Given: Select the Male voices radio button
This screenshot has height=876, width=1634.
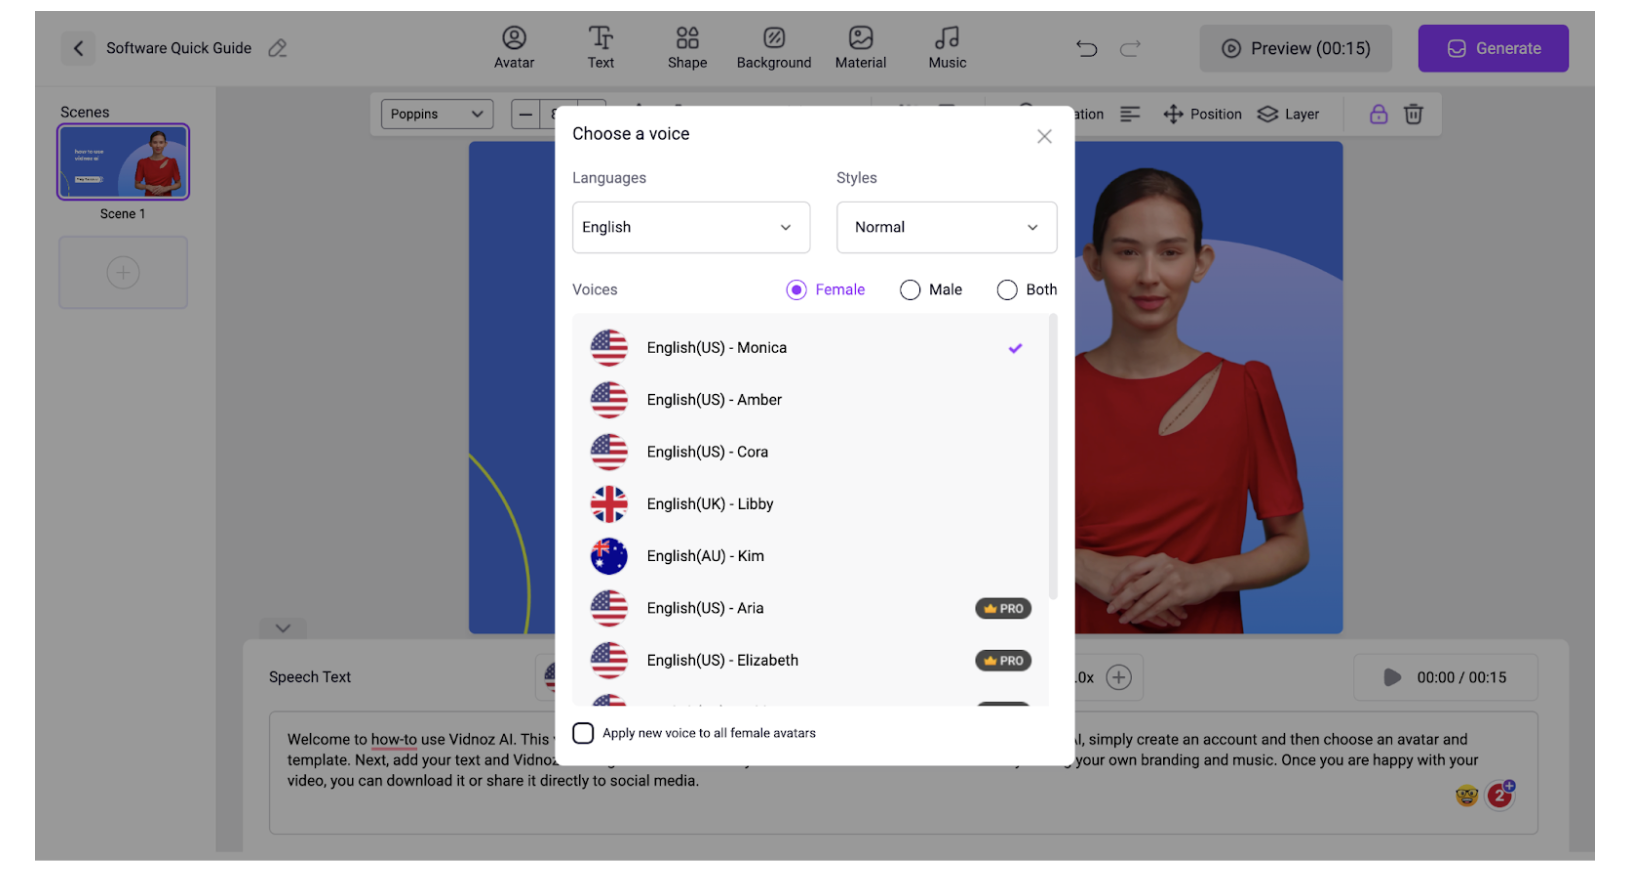Looking at the screenshot, I should (x=910, y=289).
